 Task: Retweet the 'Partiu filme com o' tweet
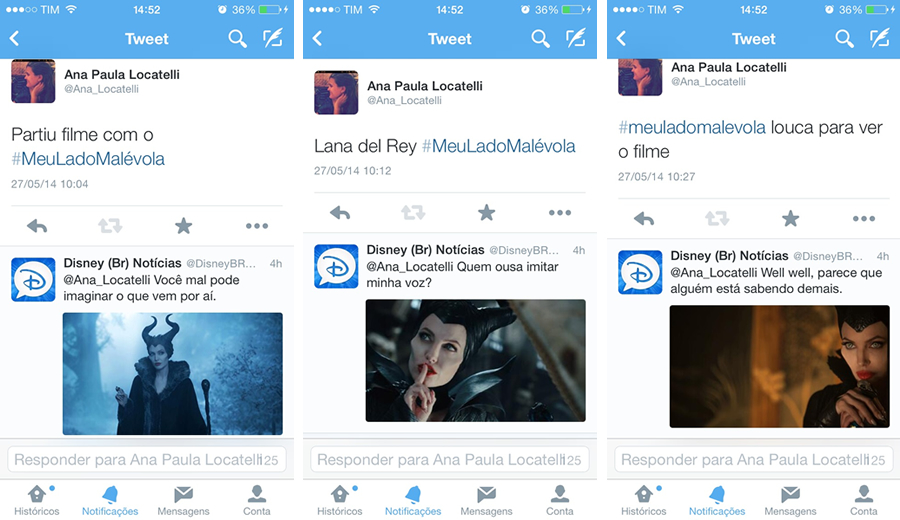110,226
